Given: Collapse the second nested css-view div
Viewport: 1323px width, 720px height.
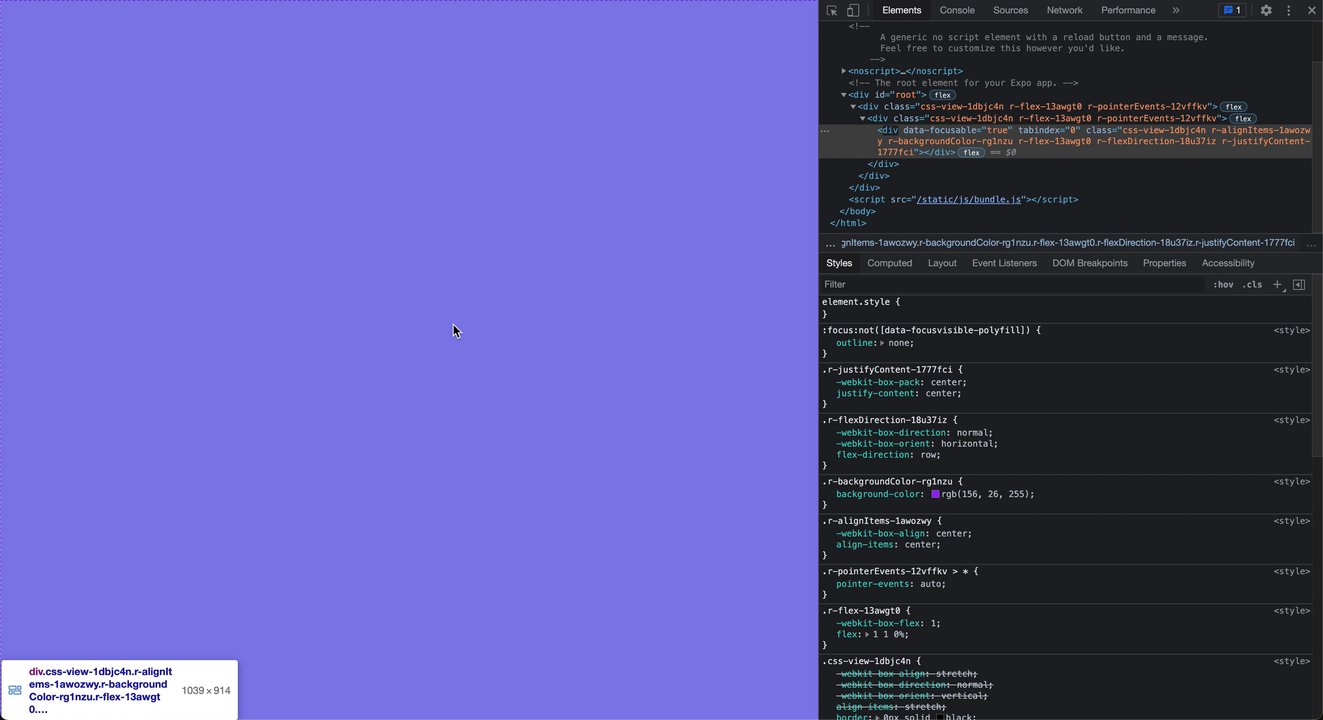Looking at the screenshot, I should tap(862, 119).
